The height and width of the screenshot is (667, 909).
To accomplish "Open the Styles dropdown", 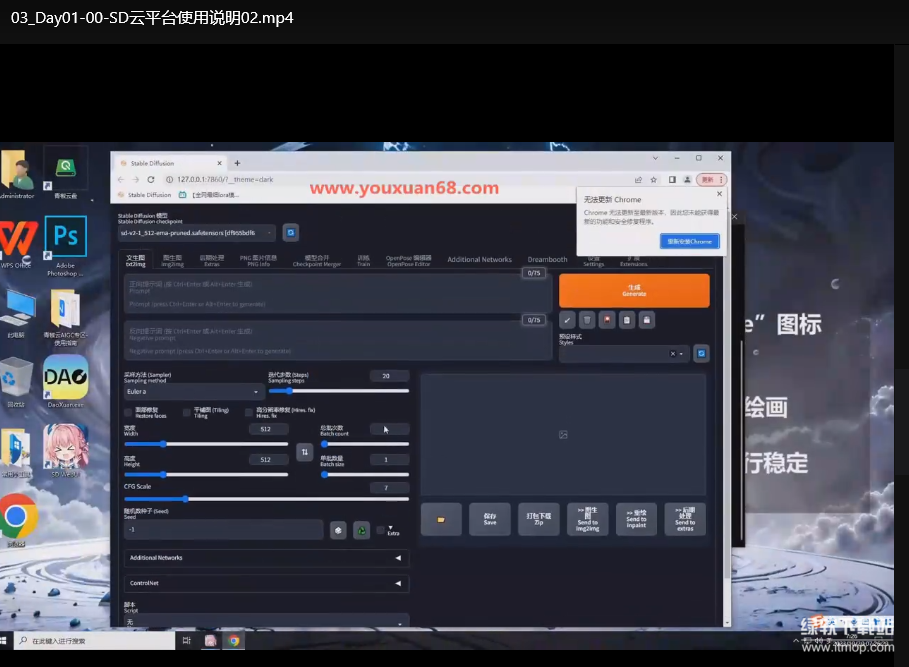I will pyautogui.click(x=624, y=353).
